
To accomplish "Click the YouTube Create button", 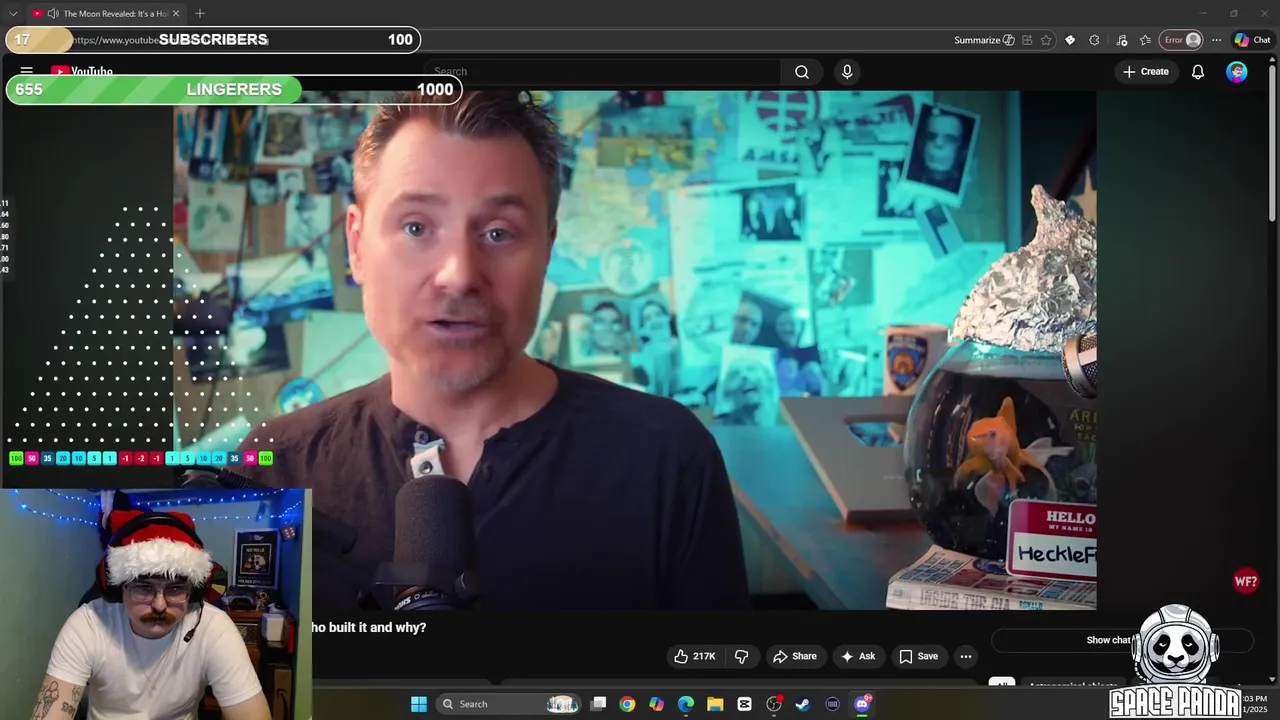I will coord(1145,72).
